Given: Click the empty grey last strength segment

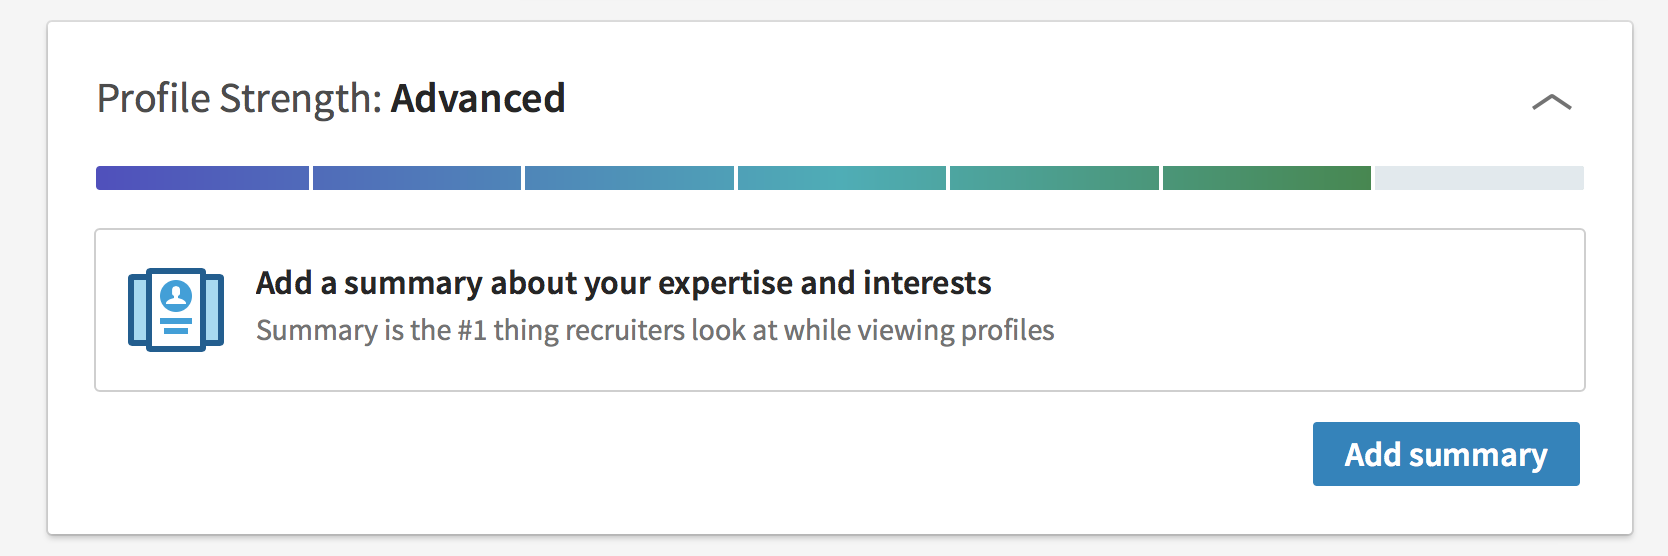Looking at the screenshot, I should click(1479, 178).
